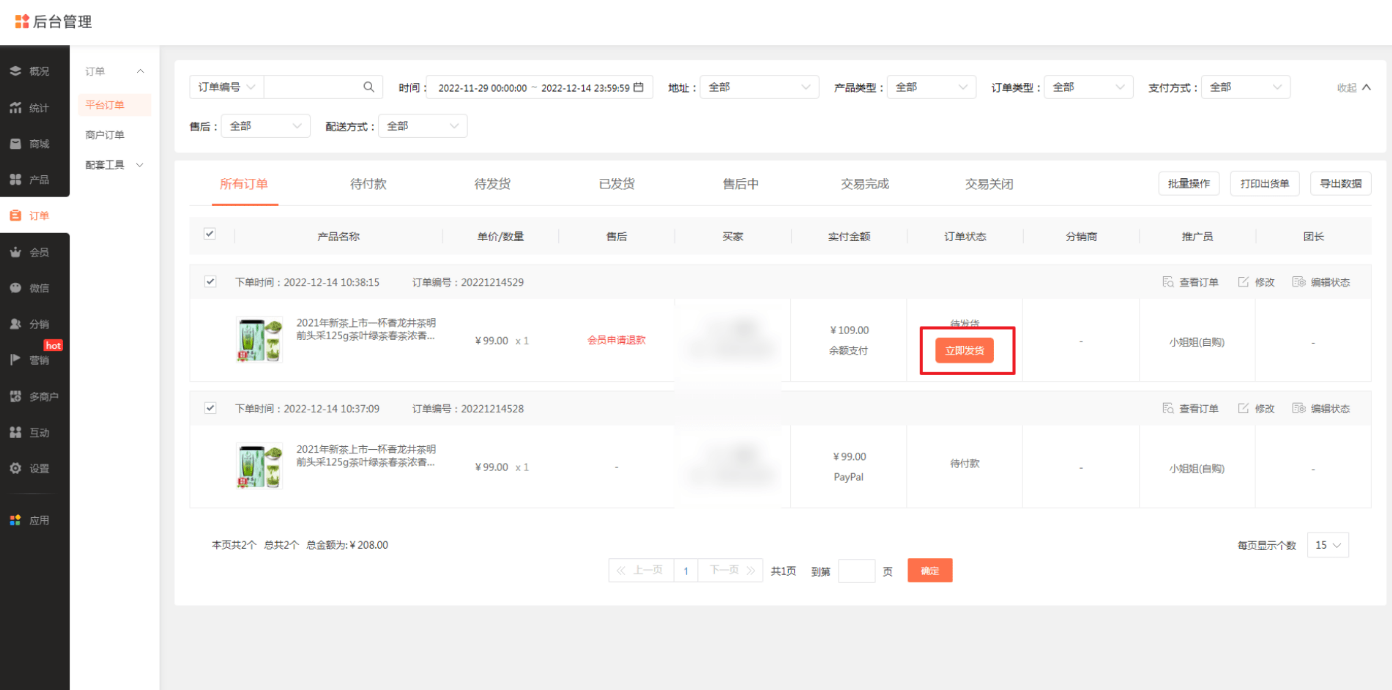Open the 商城 mall sidebar icon
Image resolution: width=1392 pixels, height=690 pixels.
pos(15,143)
